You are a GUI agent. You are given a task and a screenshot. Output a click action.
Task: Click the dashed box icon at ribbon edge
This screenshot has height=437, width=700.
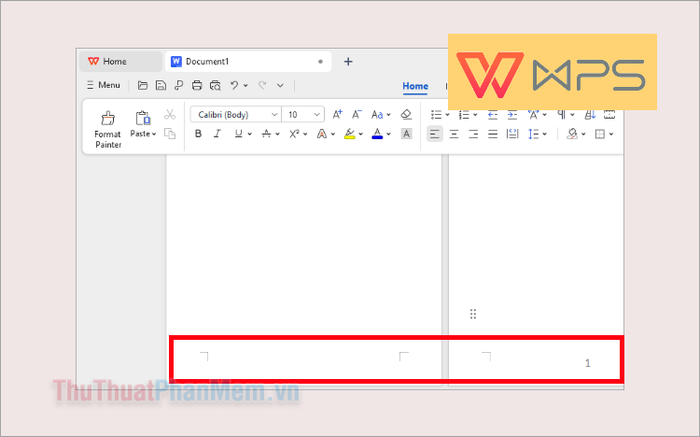tap(609, 115)
